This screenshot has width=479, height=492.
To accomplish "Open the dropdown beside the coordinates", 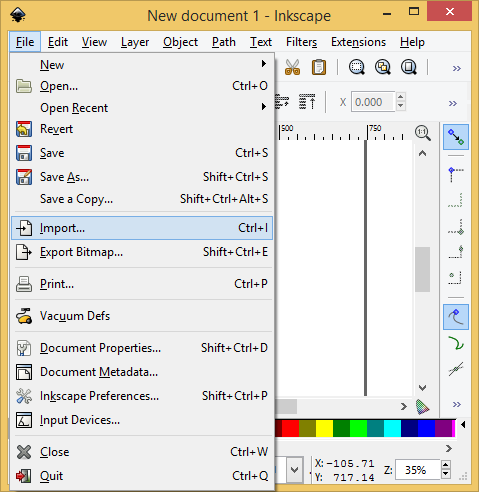I will click(x=294, y=470).
